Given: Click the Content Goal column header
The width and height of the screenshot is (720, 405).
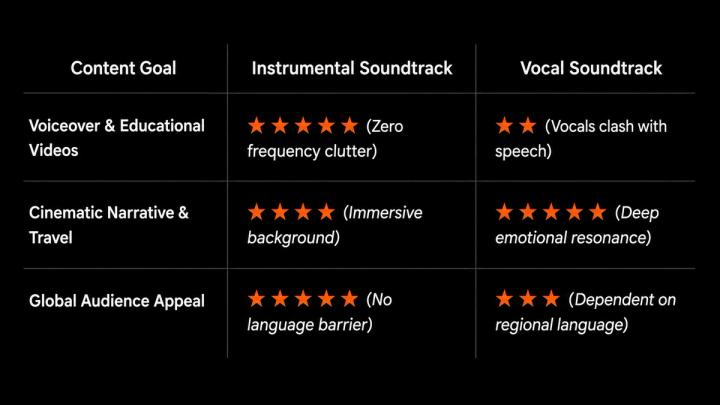Looking at the screenshot, I should [123, 68].
